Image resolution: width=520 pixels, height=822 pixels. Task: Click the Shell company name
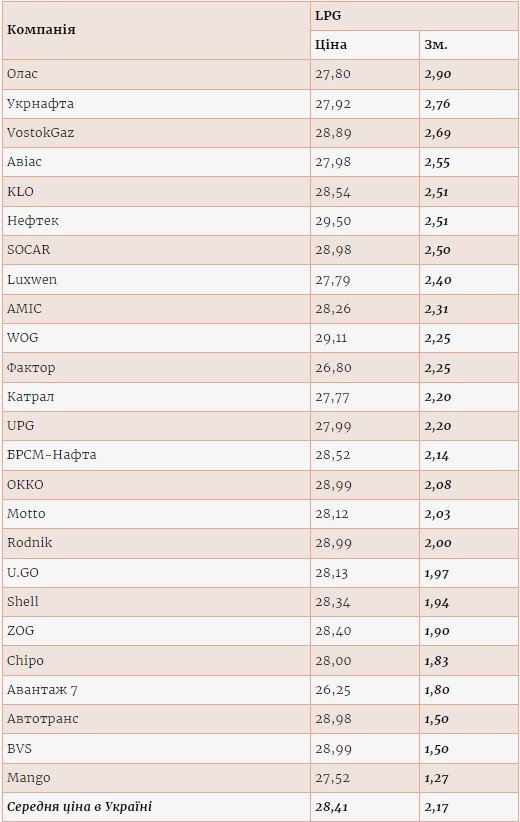click(23, 601)
